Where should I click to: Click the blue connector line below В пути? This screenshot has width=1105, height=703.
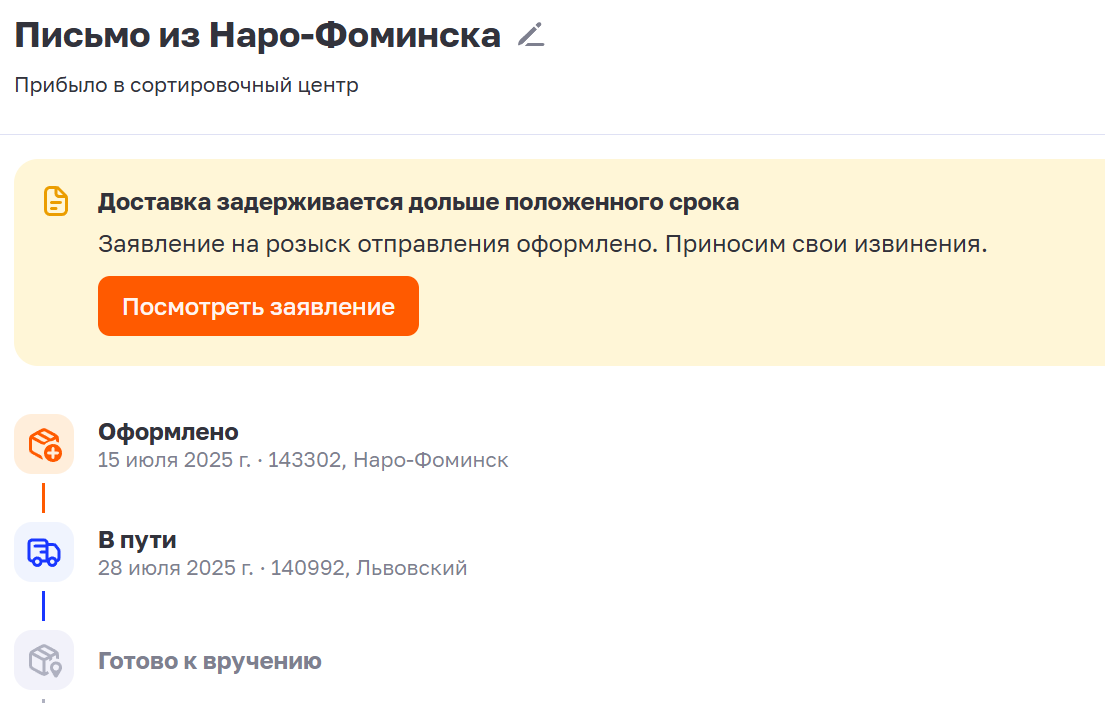tap(44, 606)
